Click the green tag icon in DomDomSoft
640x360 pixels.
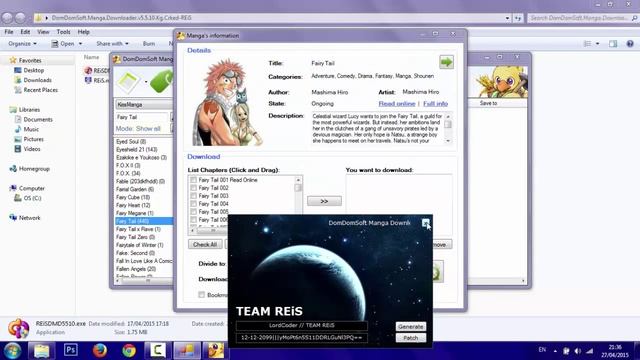pos(162,82)
